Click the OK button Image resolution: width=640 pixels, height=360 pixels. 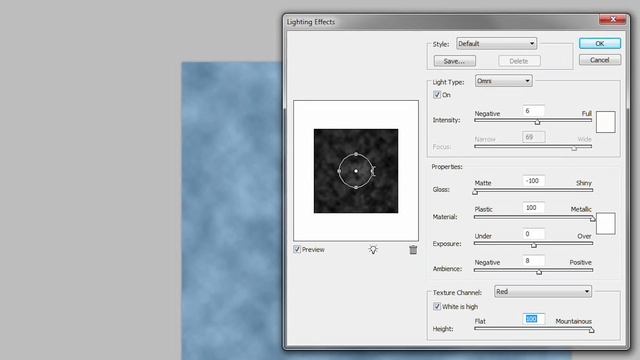point(600,43)
